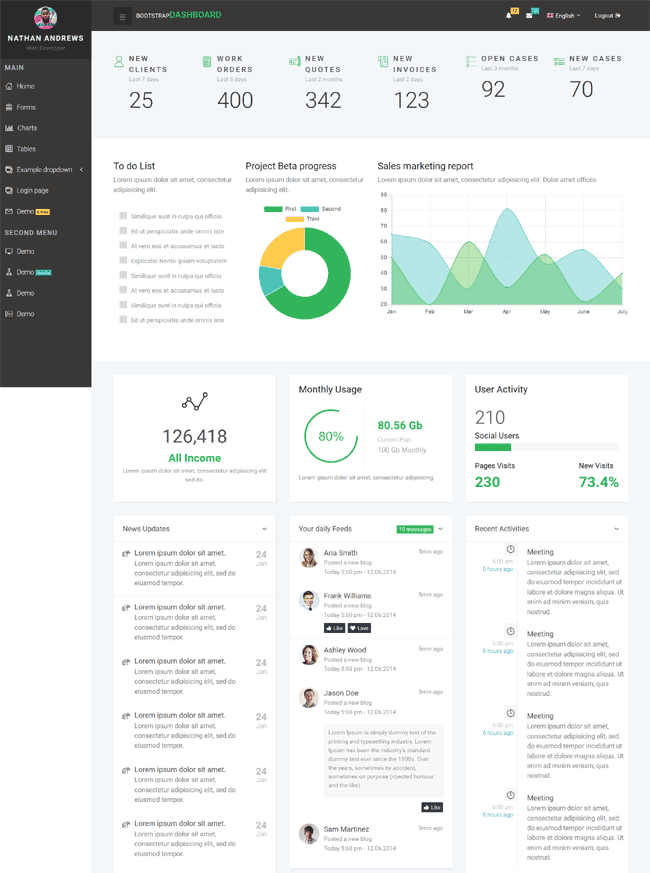Check first 'Similique sunt in culpa' todo
The image size is (650, 873).
click(x=123, y=215)
